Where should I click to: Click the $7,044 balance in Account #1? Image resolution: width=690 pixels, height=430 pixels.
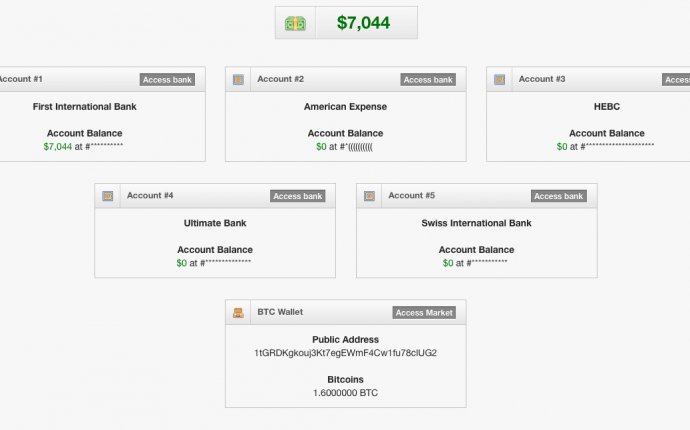(x=58, y=147)
